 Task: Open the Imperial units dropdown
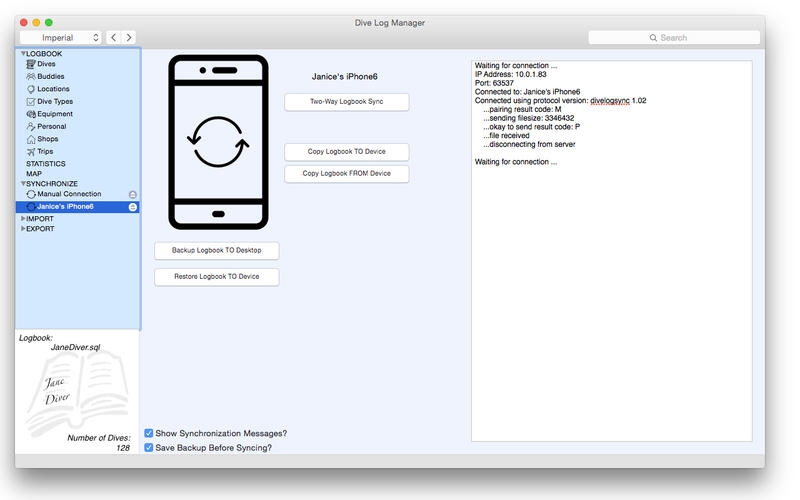tap(61, 38)
